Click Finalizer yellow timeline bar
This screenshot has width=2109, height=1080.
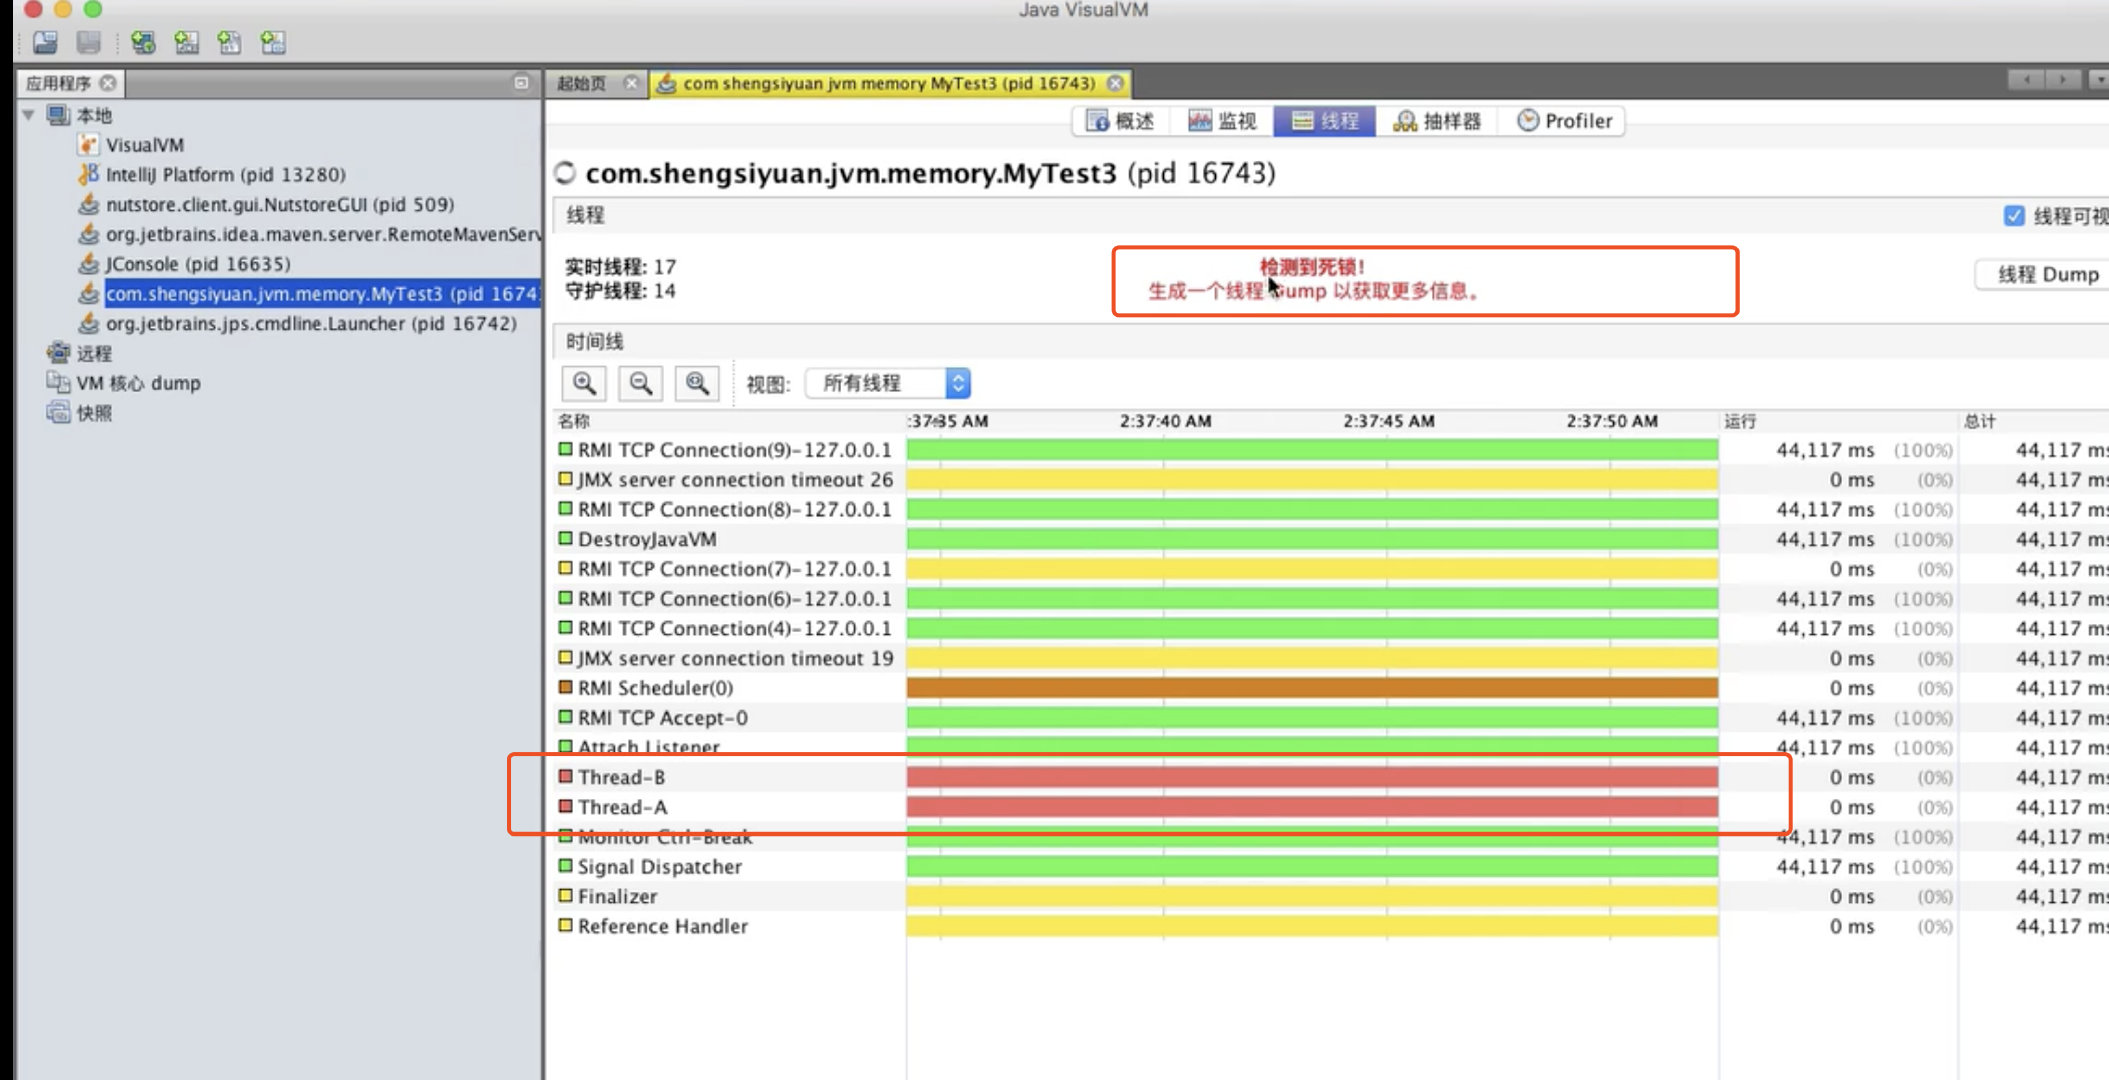tap(1312, 896)
